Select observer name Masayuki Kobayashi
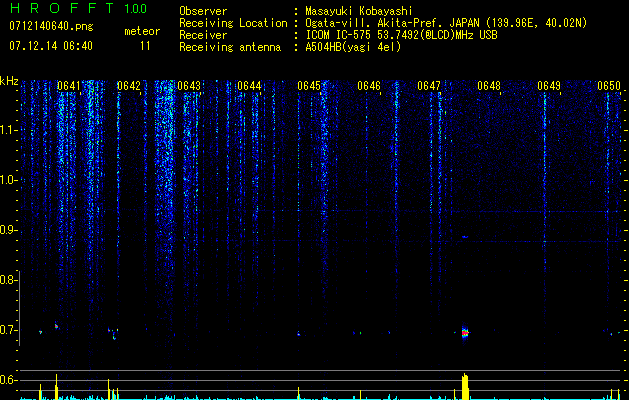 [359, 11]
